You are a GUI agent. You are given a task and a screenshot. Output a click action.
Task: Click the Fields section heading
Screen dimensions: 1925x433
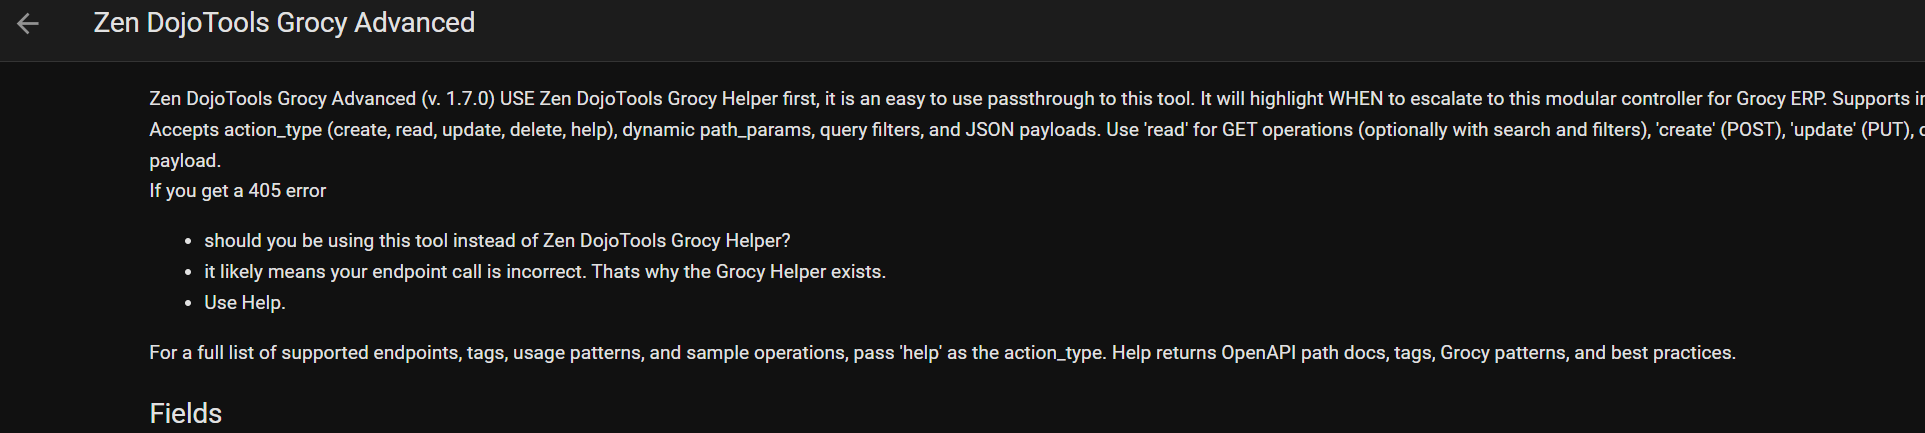pos(185,413)
